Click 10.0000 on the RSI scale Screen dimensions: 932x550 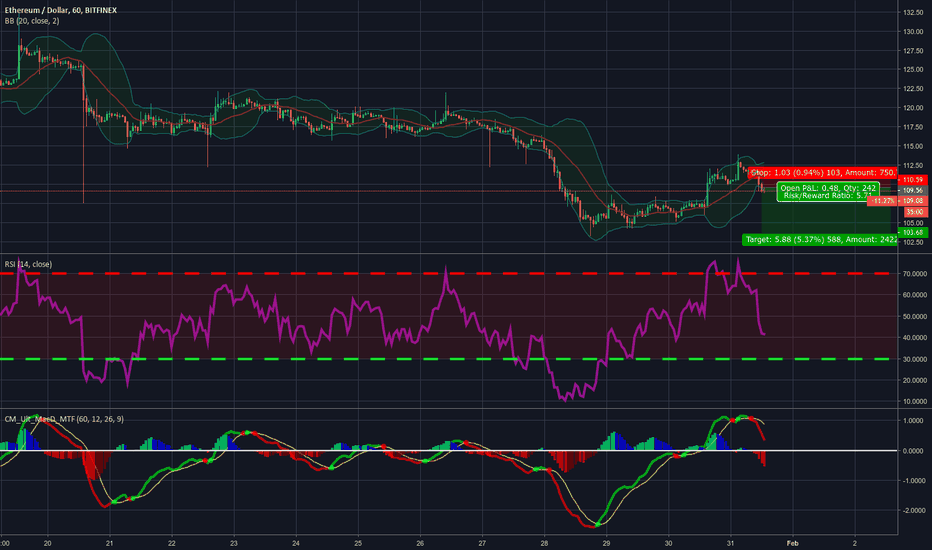tap(915, 401)
